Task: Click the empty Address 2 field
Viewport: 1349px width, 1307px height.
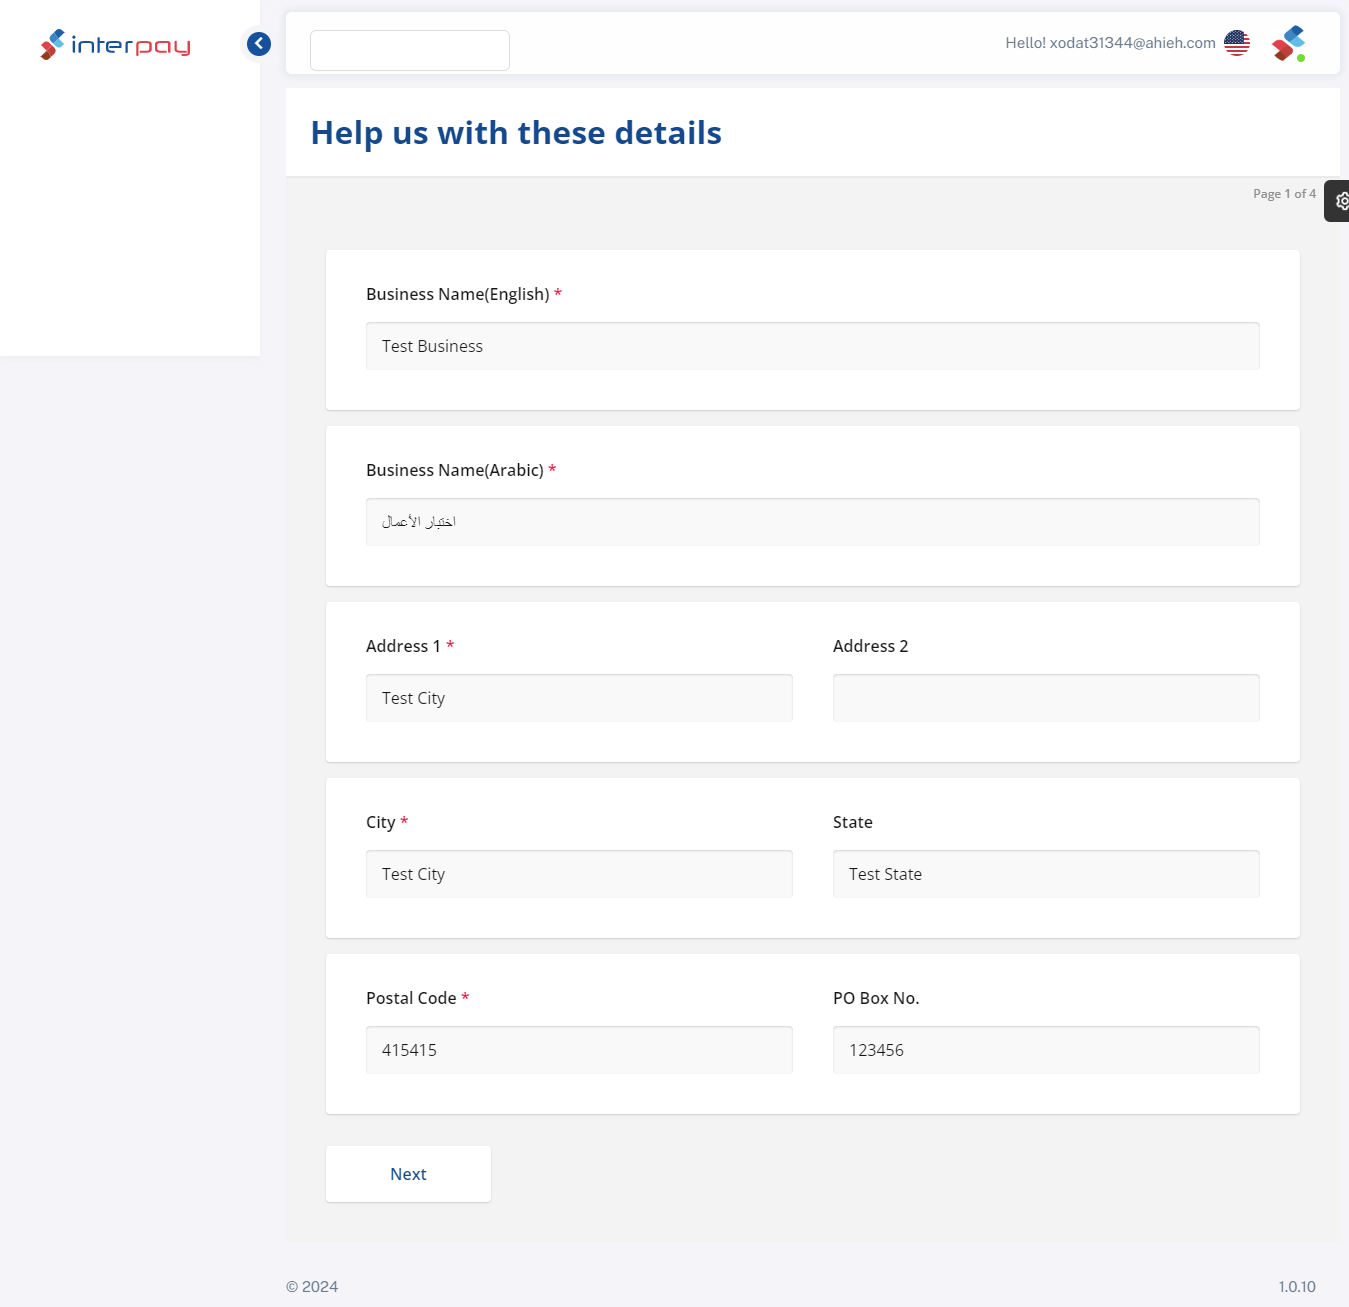Action: coord(1046,698)
